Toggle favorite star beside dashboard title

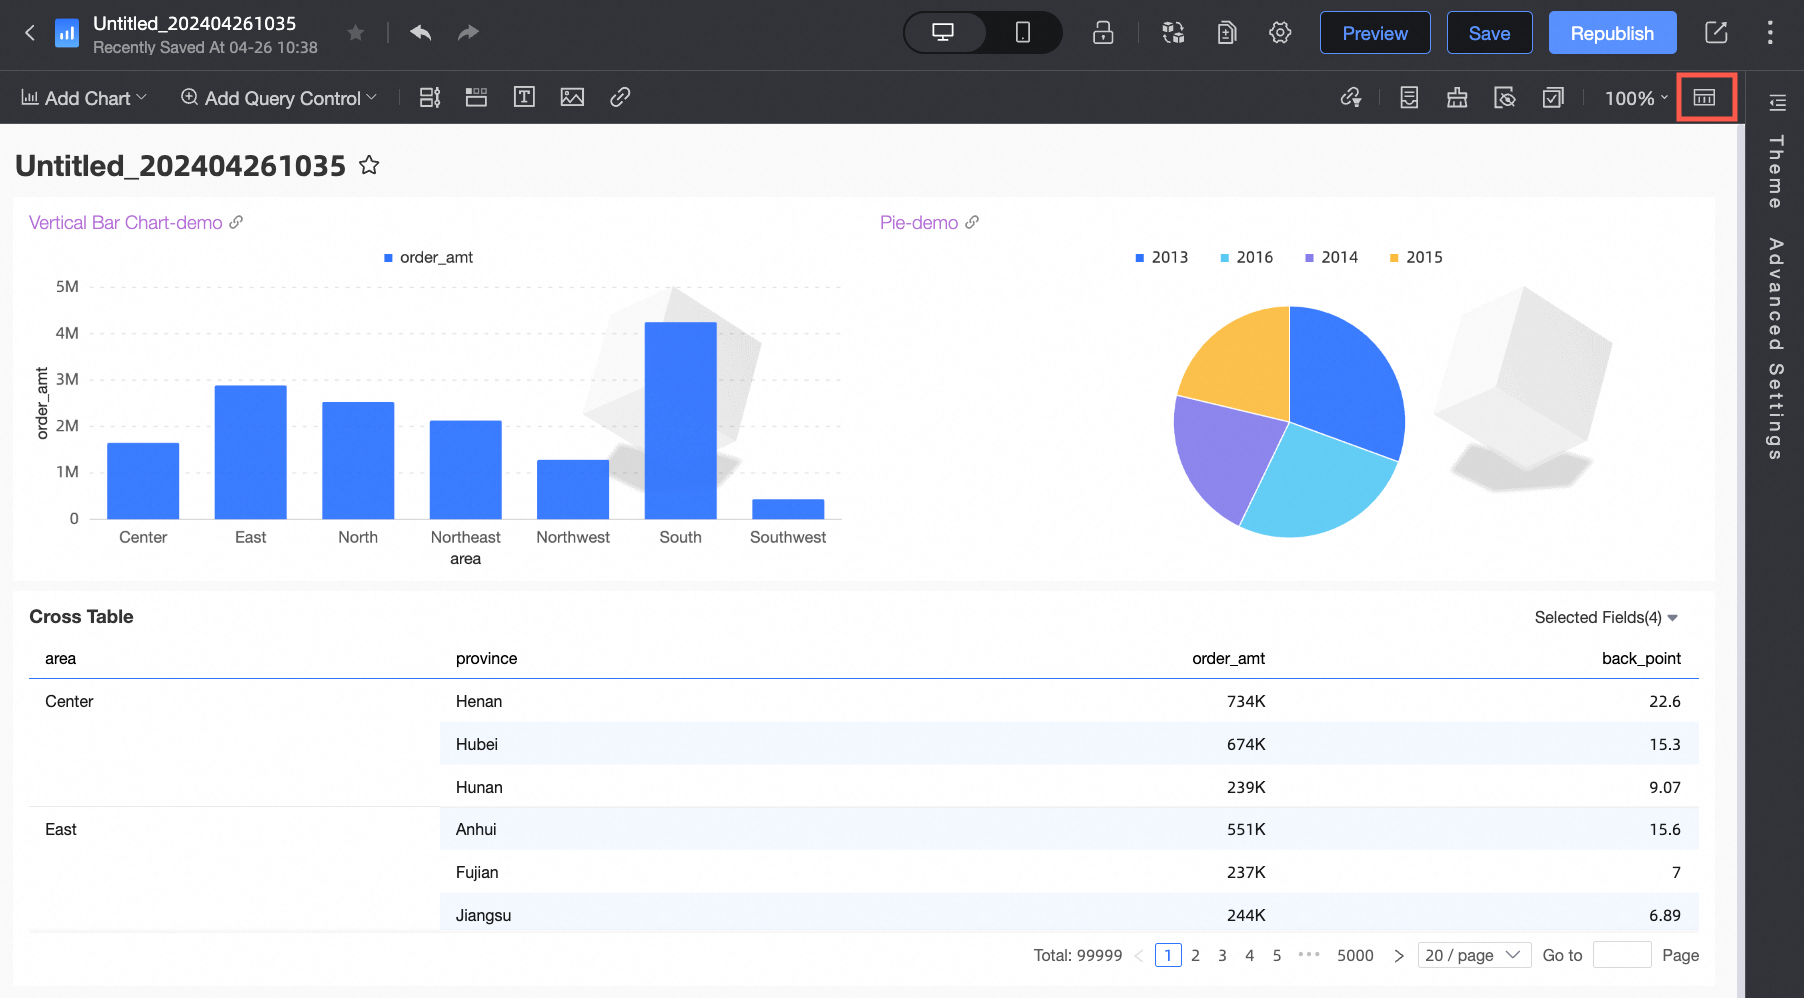(369, 165)
